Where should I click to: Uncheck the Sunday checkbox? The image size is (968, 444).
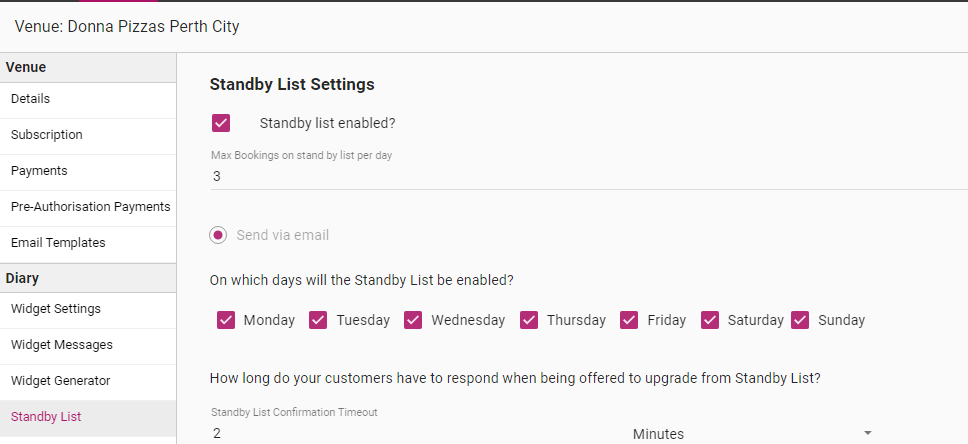(800, 320)
